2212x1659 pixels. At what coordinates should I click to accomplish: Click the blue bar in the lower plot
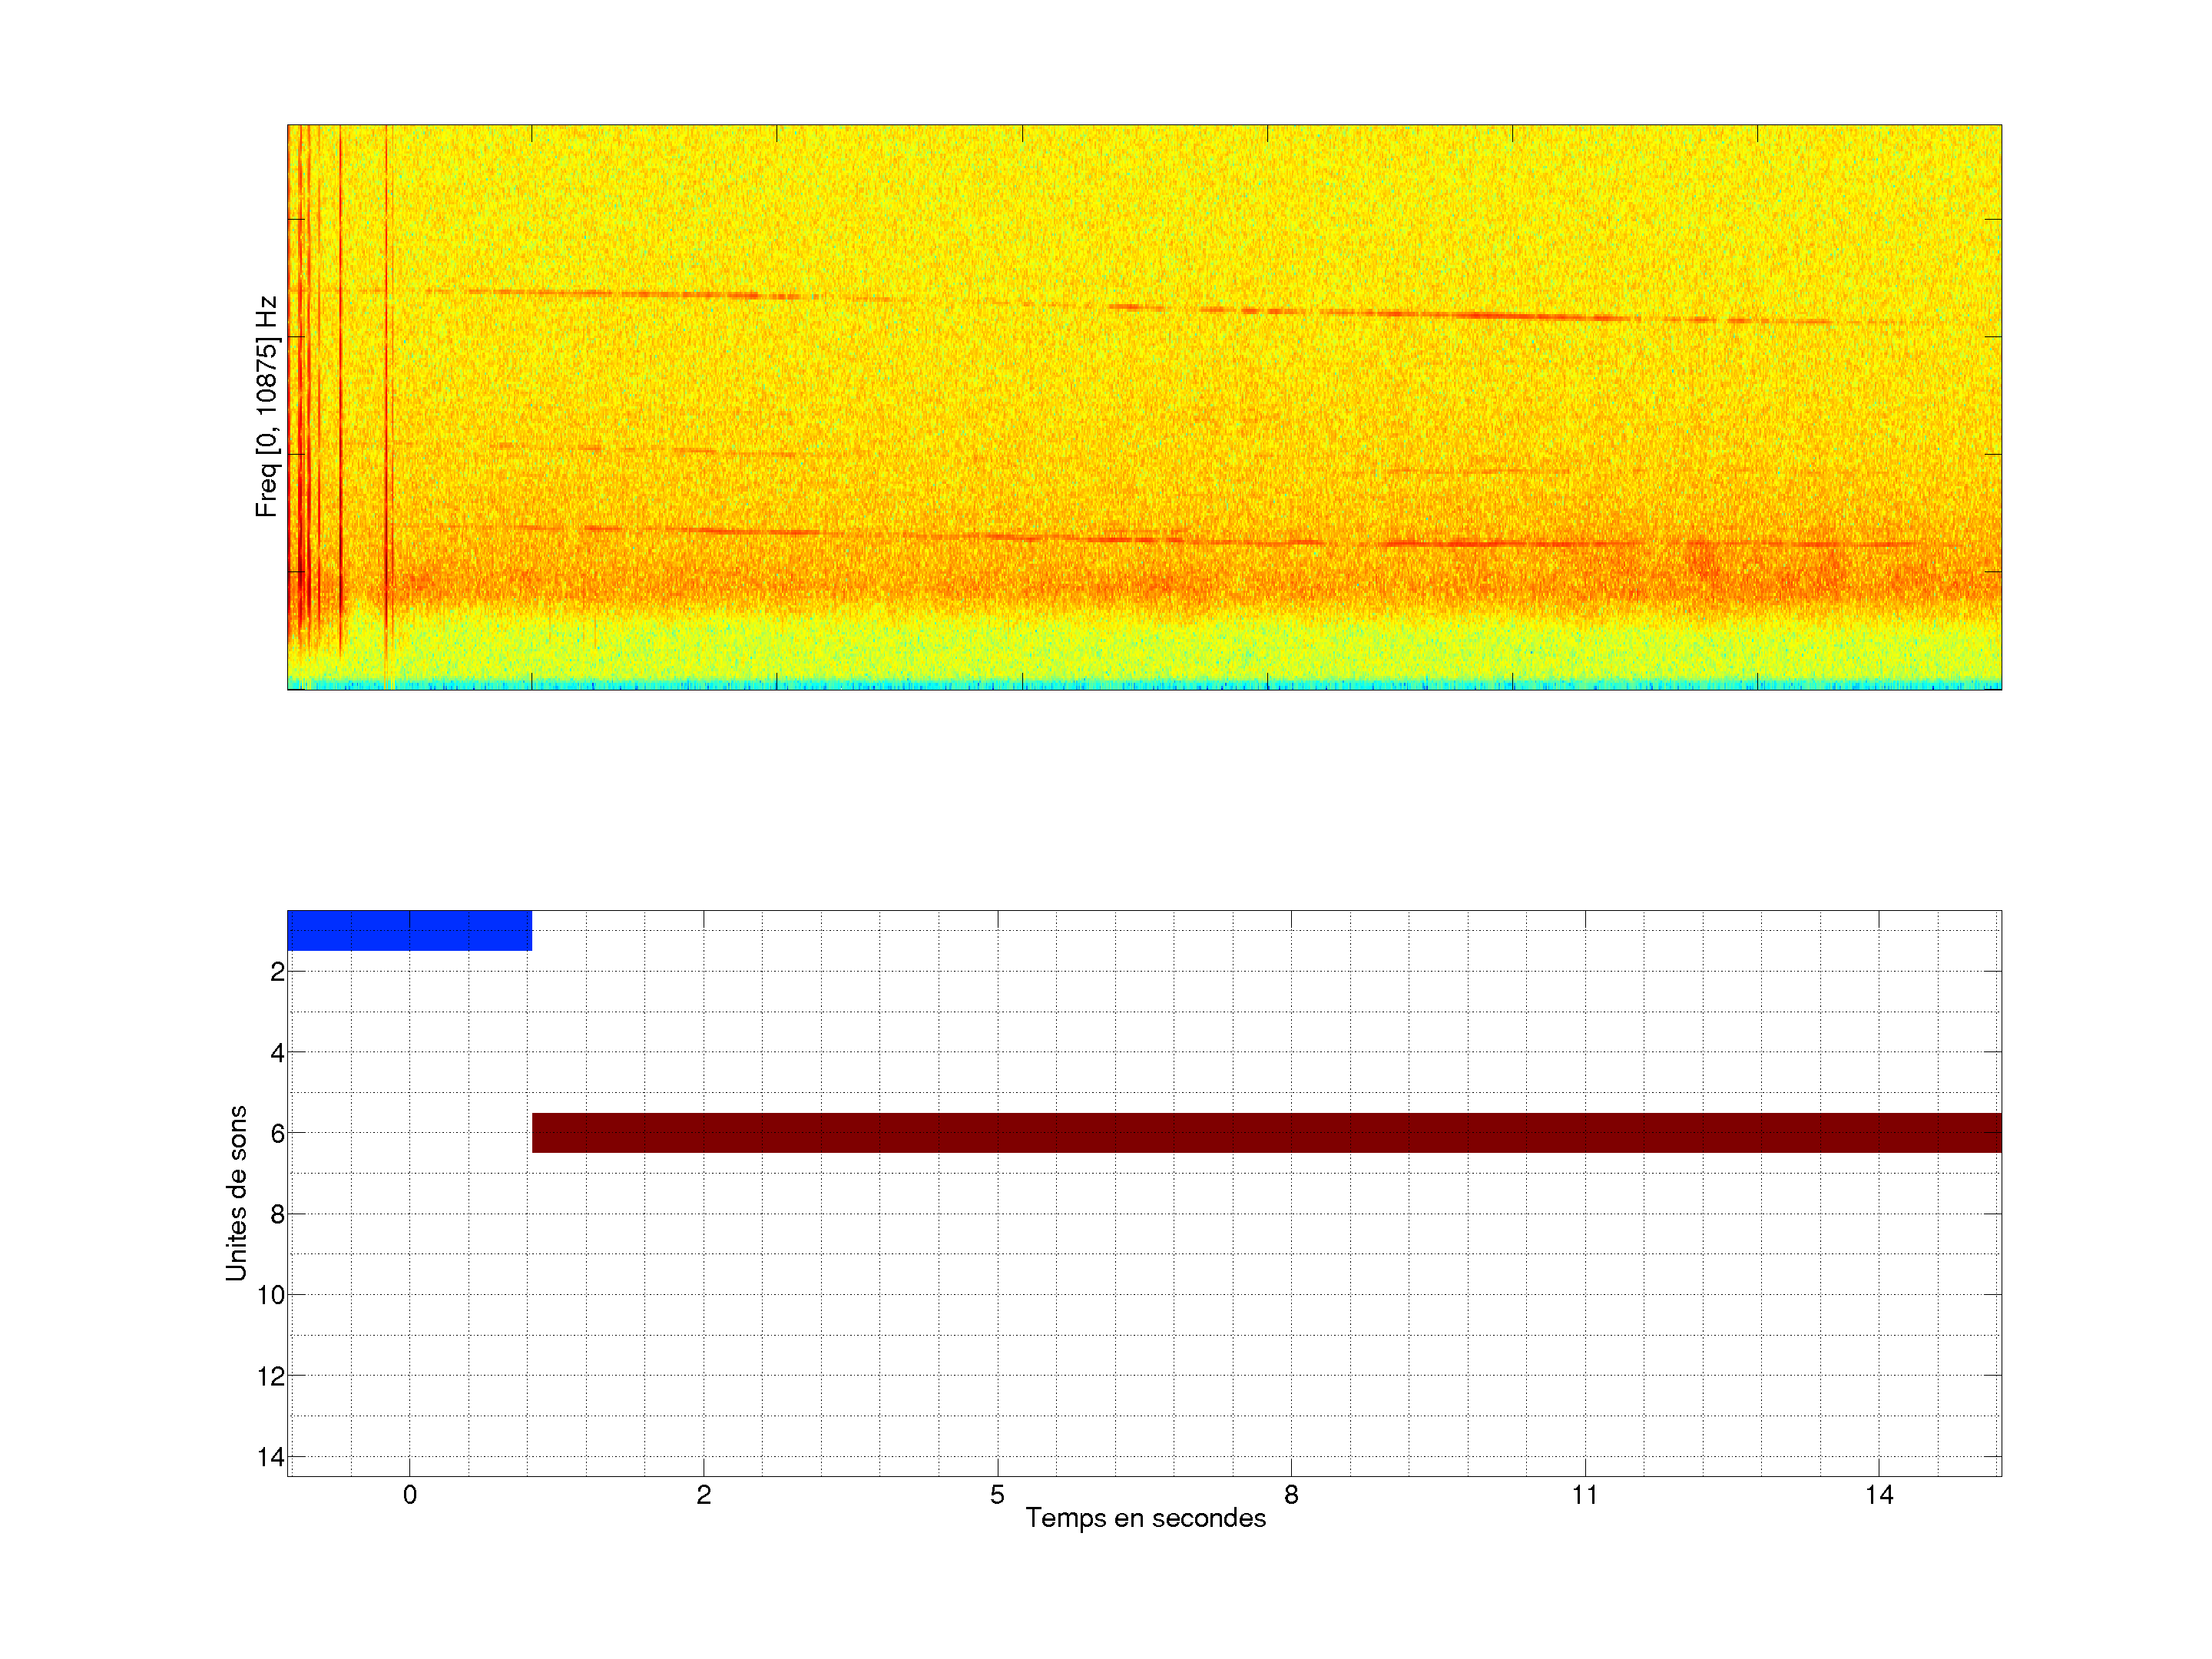[x=409, y=930]
